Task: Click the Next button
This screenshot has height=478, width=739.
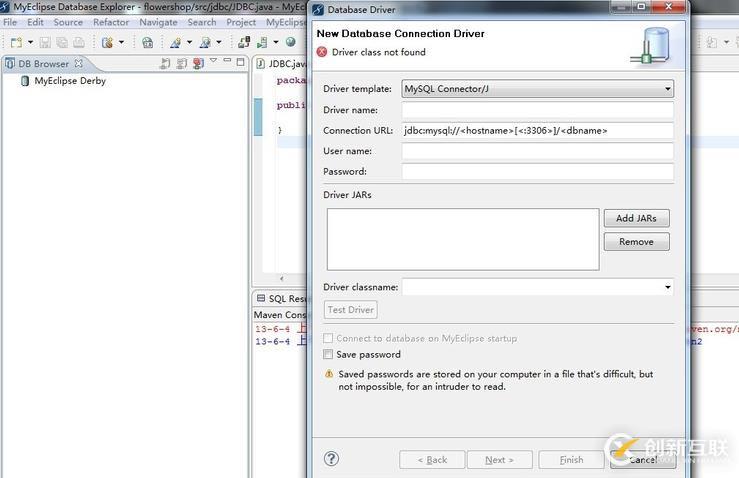Action: [x=500, y=460]
